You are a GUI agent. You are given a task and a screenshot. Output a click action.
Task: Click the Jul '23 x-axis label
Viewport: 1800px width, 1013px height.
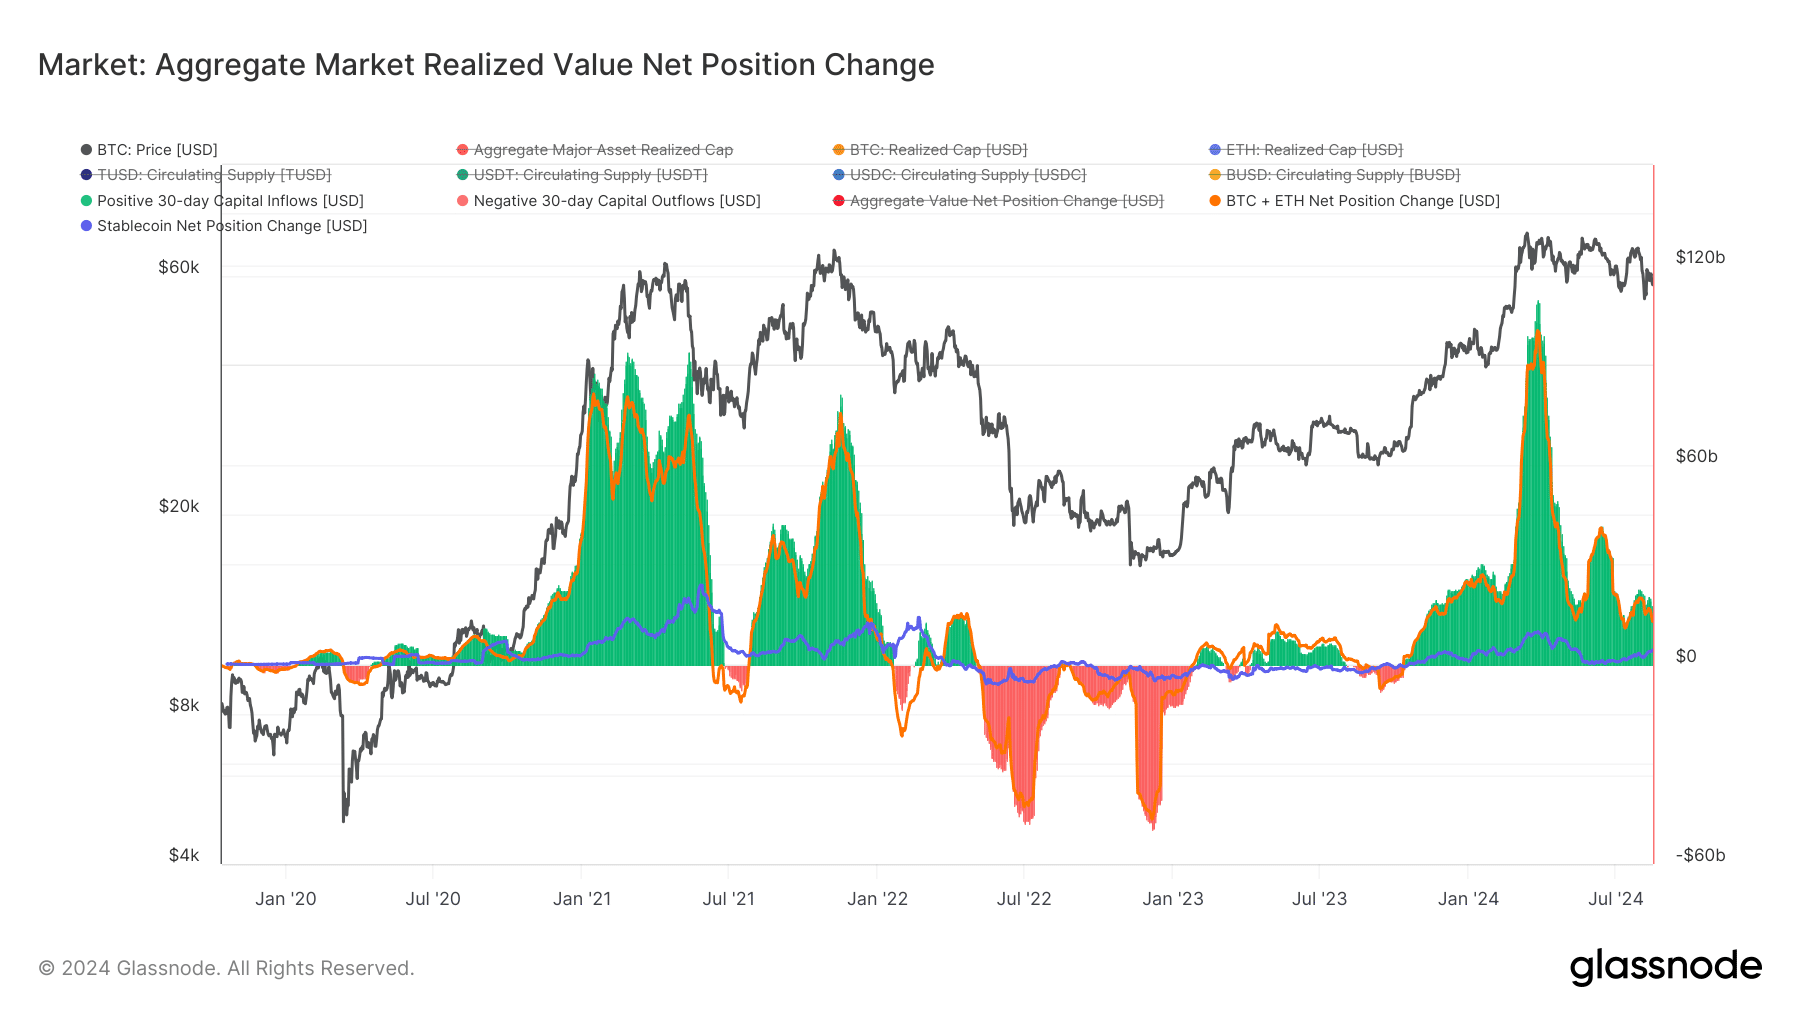[1320, 899]
